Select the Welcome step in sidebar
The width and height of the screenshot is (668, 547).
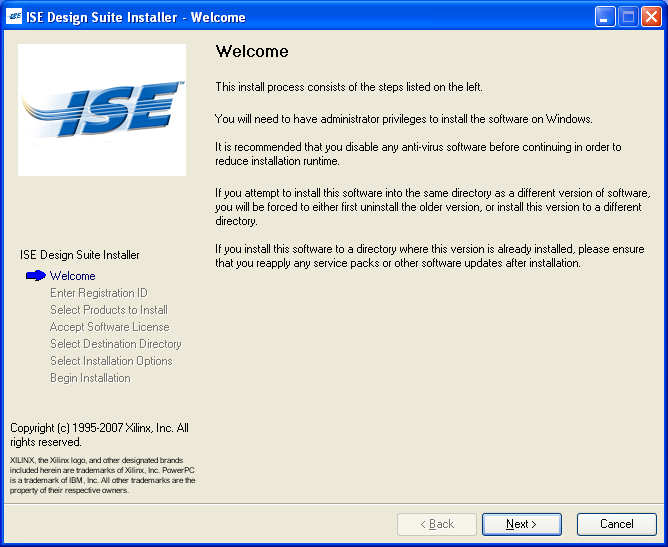[73, 276]
